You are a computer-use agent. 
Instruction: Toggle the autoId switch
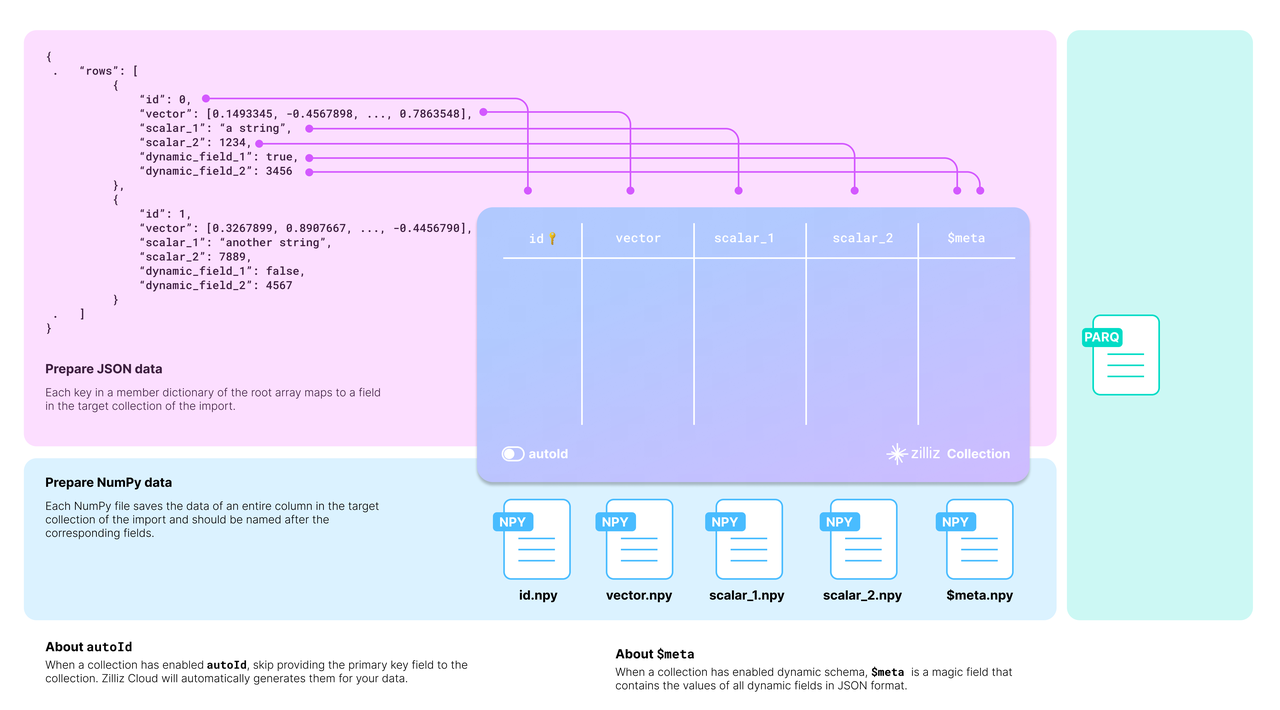point(513,454)
